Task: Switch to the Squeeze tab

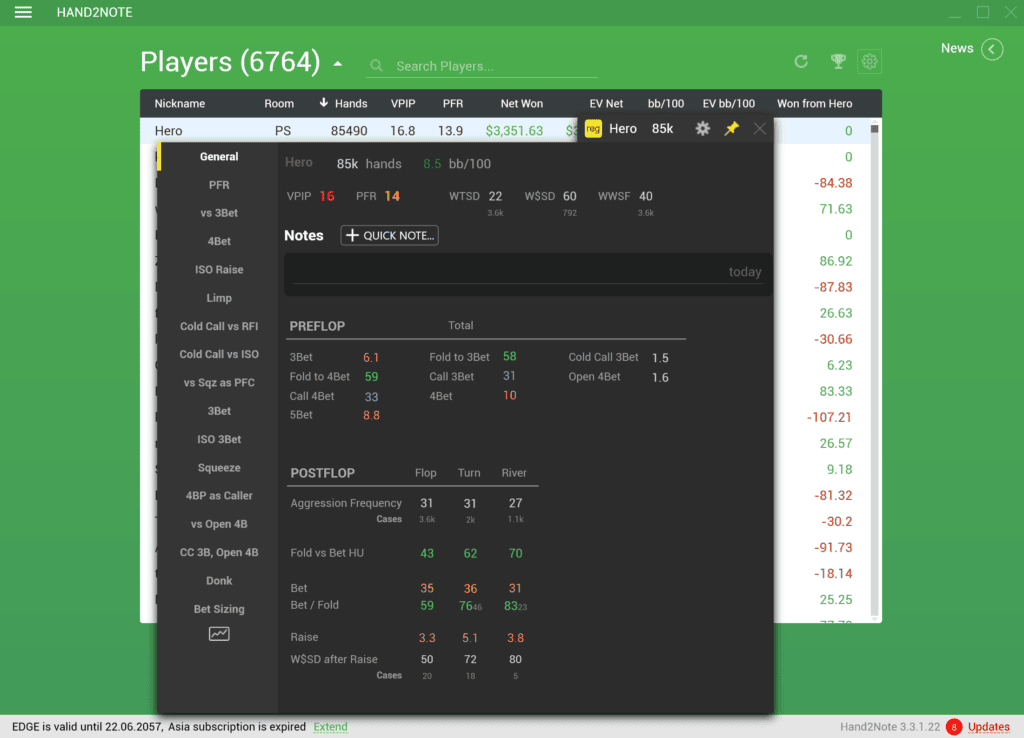Action: [219, 468]
